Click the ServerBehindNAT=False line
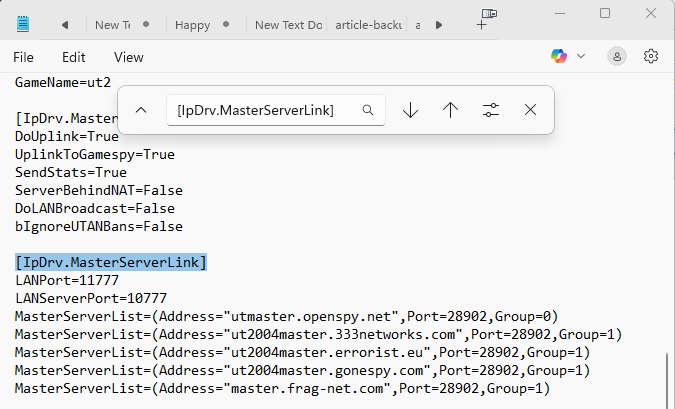The image size is (675, 409). tap(99, 191)
